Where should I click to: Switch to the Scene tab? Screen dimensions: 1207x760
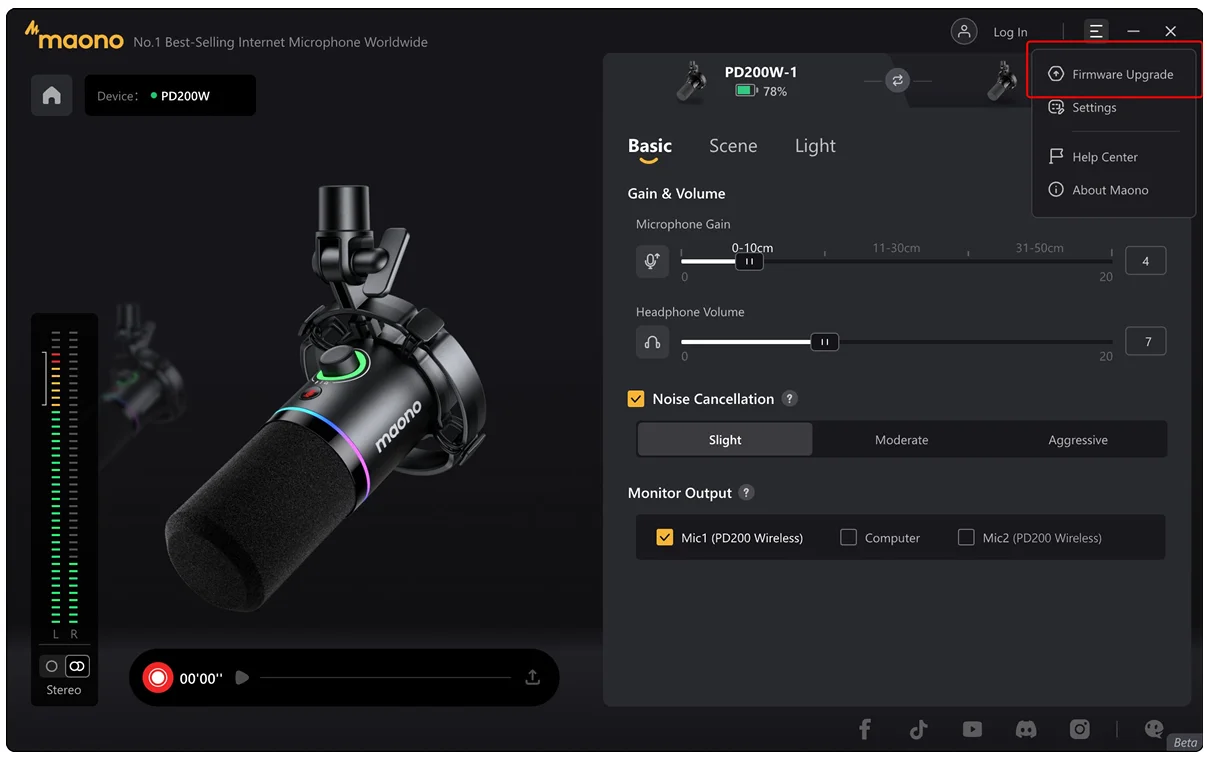point(733,146)
